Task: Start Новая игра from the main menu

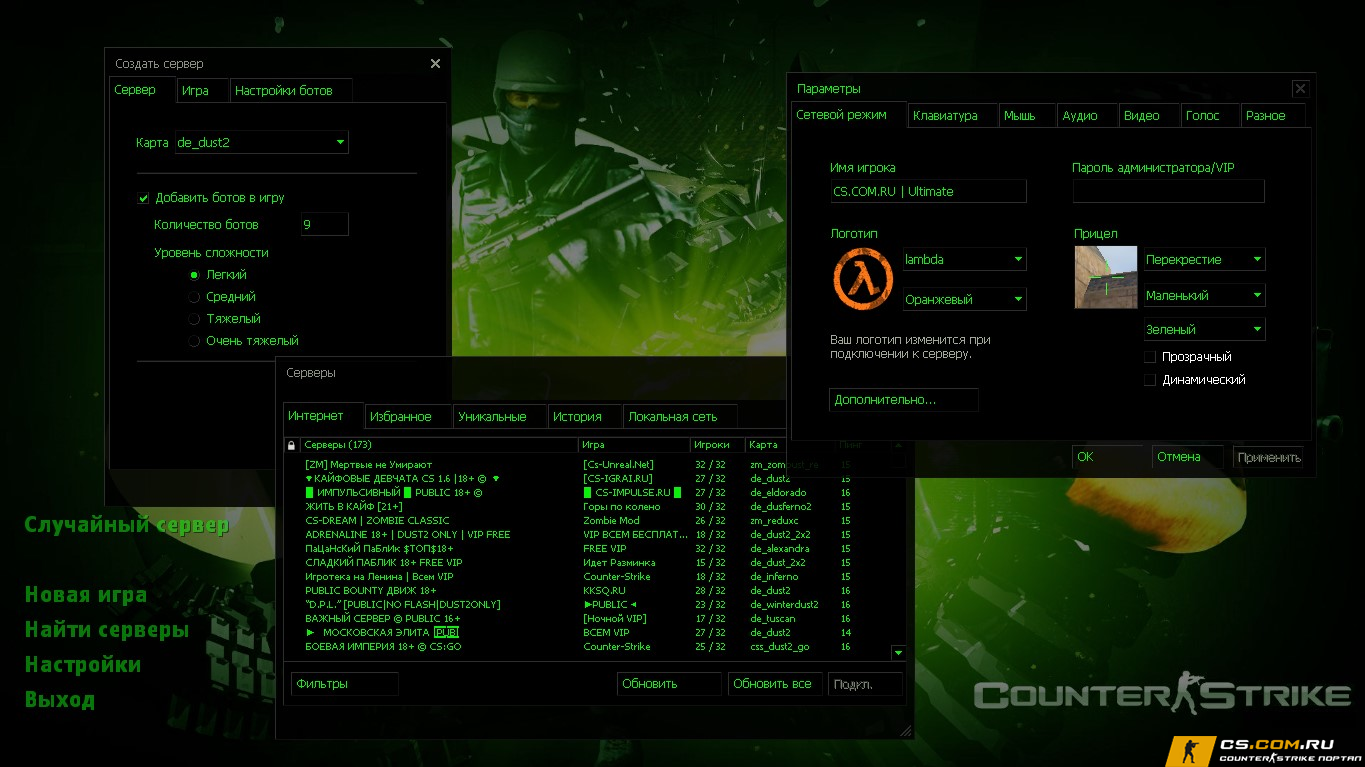Action: pyautogui.click(x=86, y=595)
